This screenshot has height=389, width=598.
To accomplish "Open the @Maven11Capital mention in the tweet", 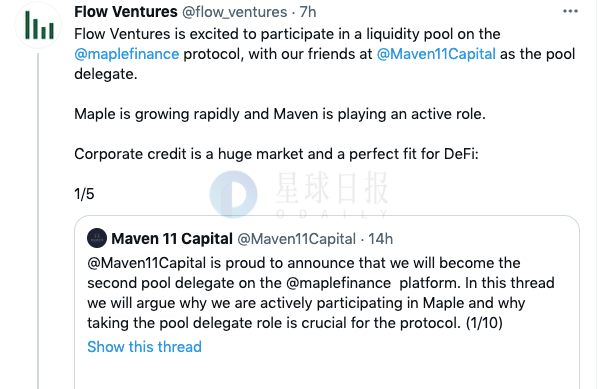I will coord(436,54).
